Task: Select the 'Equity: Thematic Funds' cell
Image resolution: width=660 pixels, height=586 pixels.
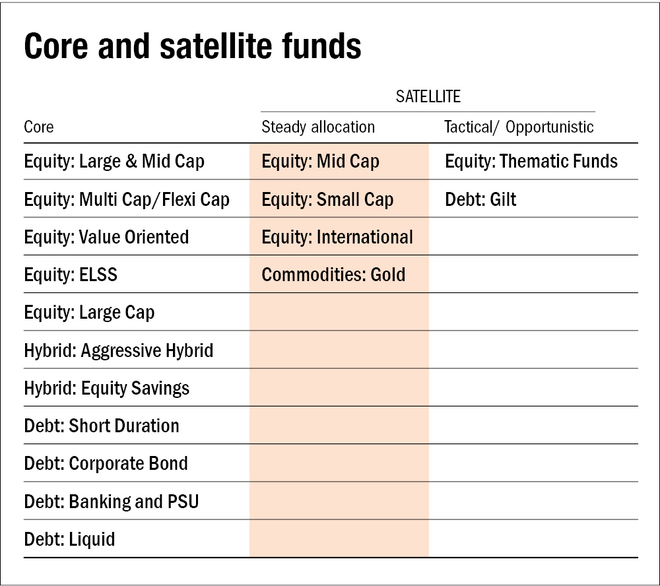Action: click(x=531, y=162)
